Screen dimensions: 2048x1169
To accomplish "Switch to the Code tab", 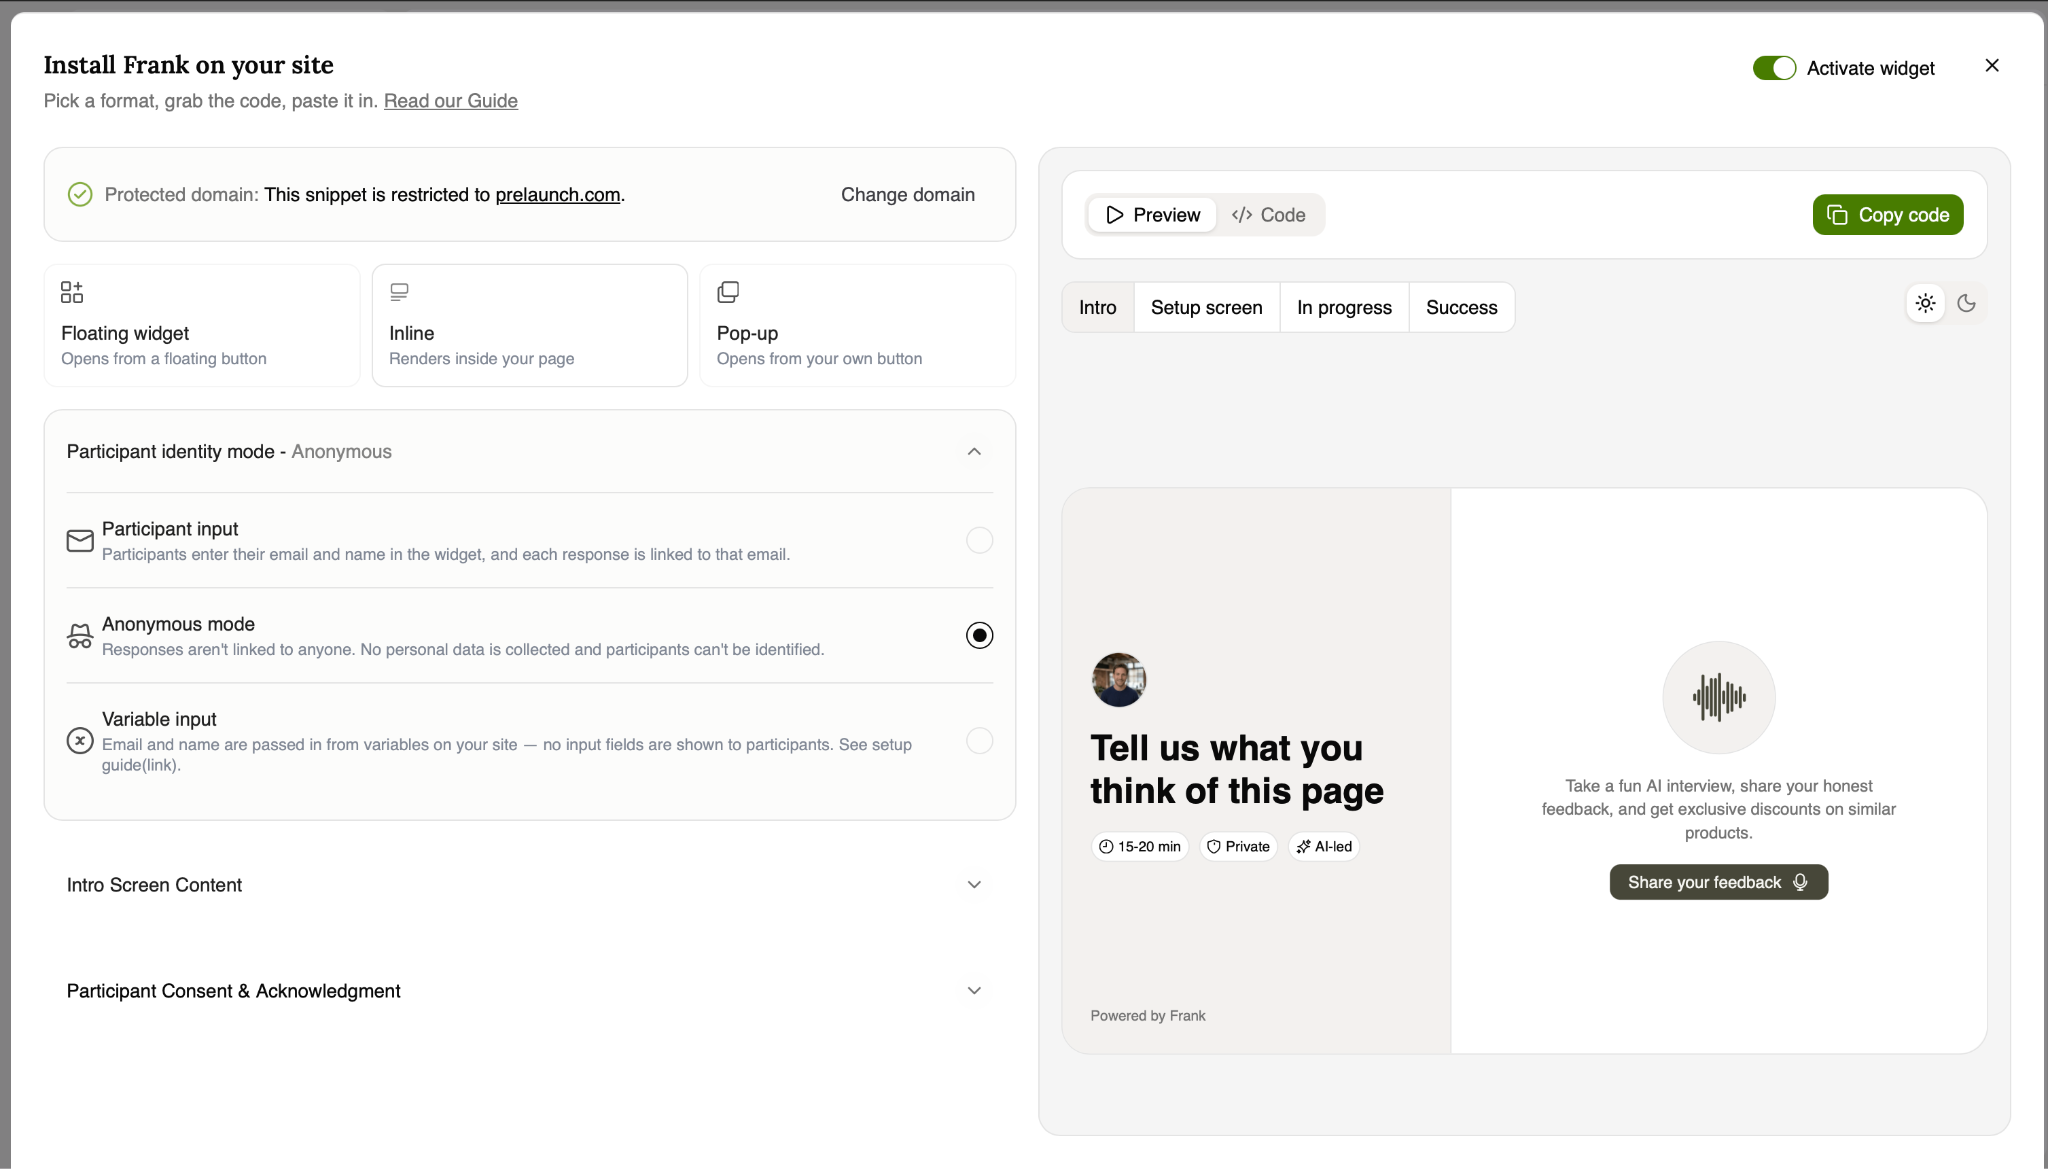I will 1268,215.
